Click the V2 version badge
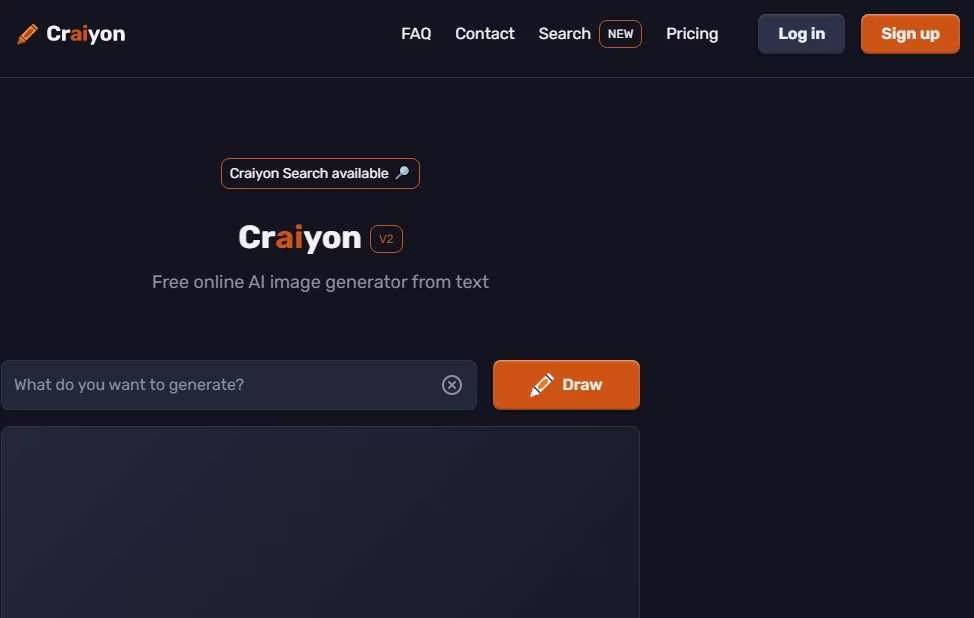 coord(386,239)
